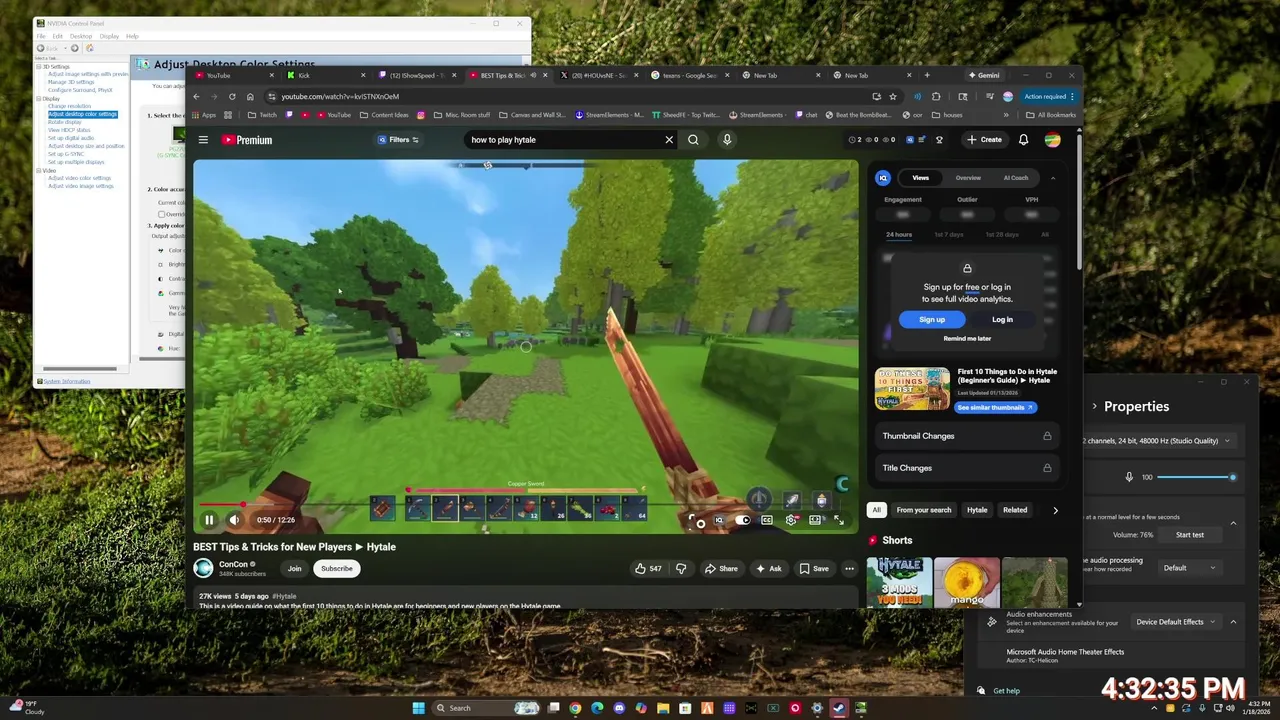The height and width of the screenshot is (720, 1280).
Task: Open the YouTube account avatar menu
Action: click(1052, 140)
